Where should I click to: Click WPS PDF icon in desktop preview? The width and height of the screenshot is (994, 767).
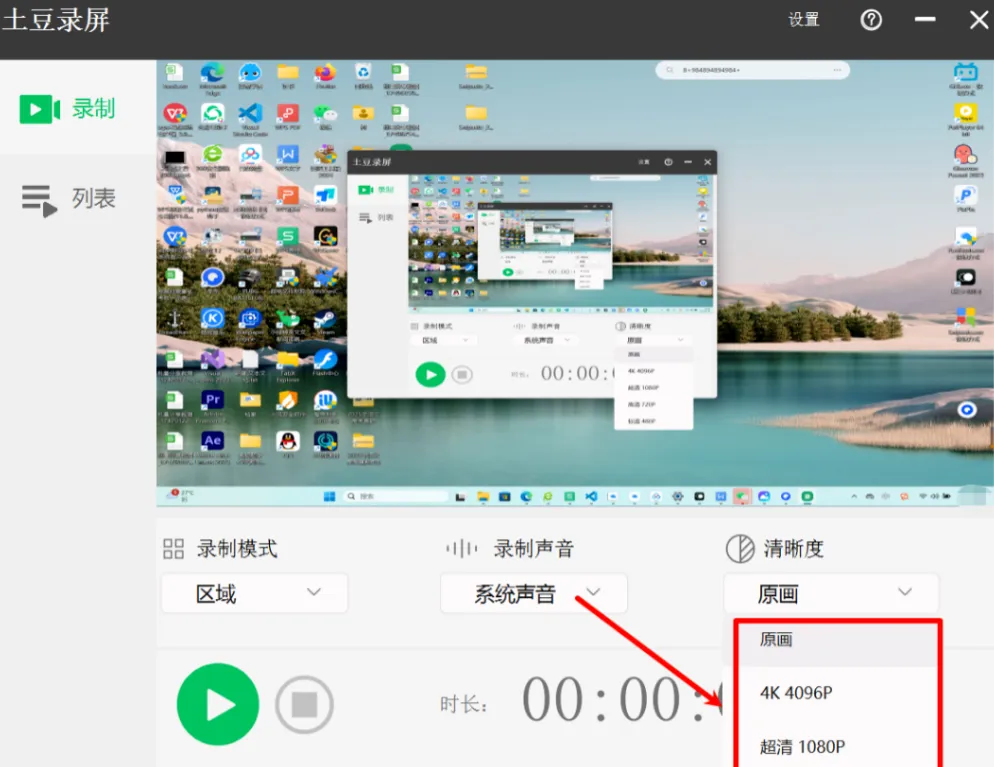point(288,113)
